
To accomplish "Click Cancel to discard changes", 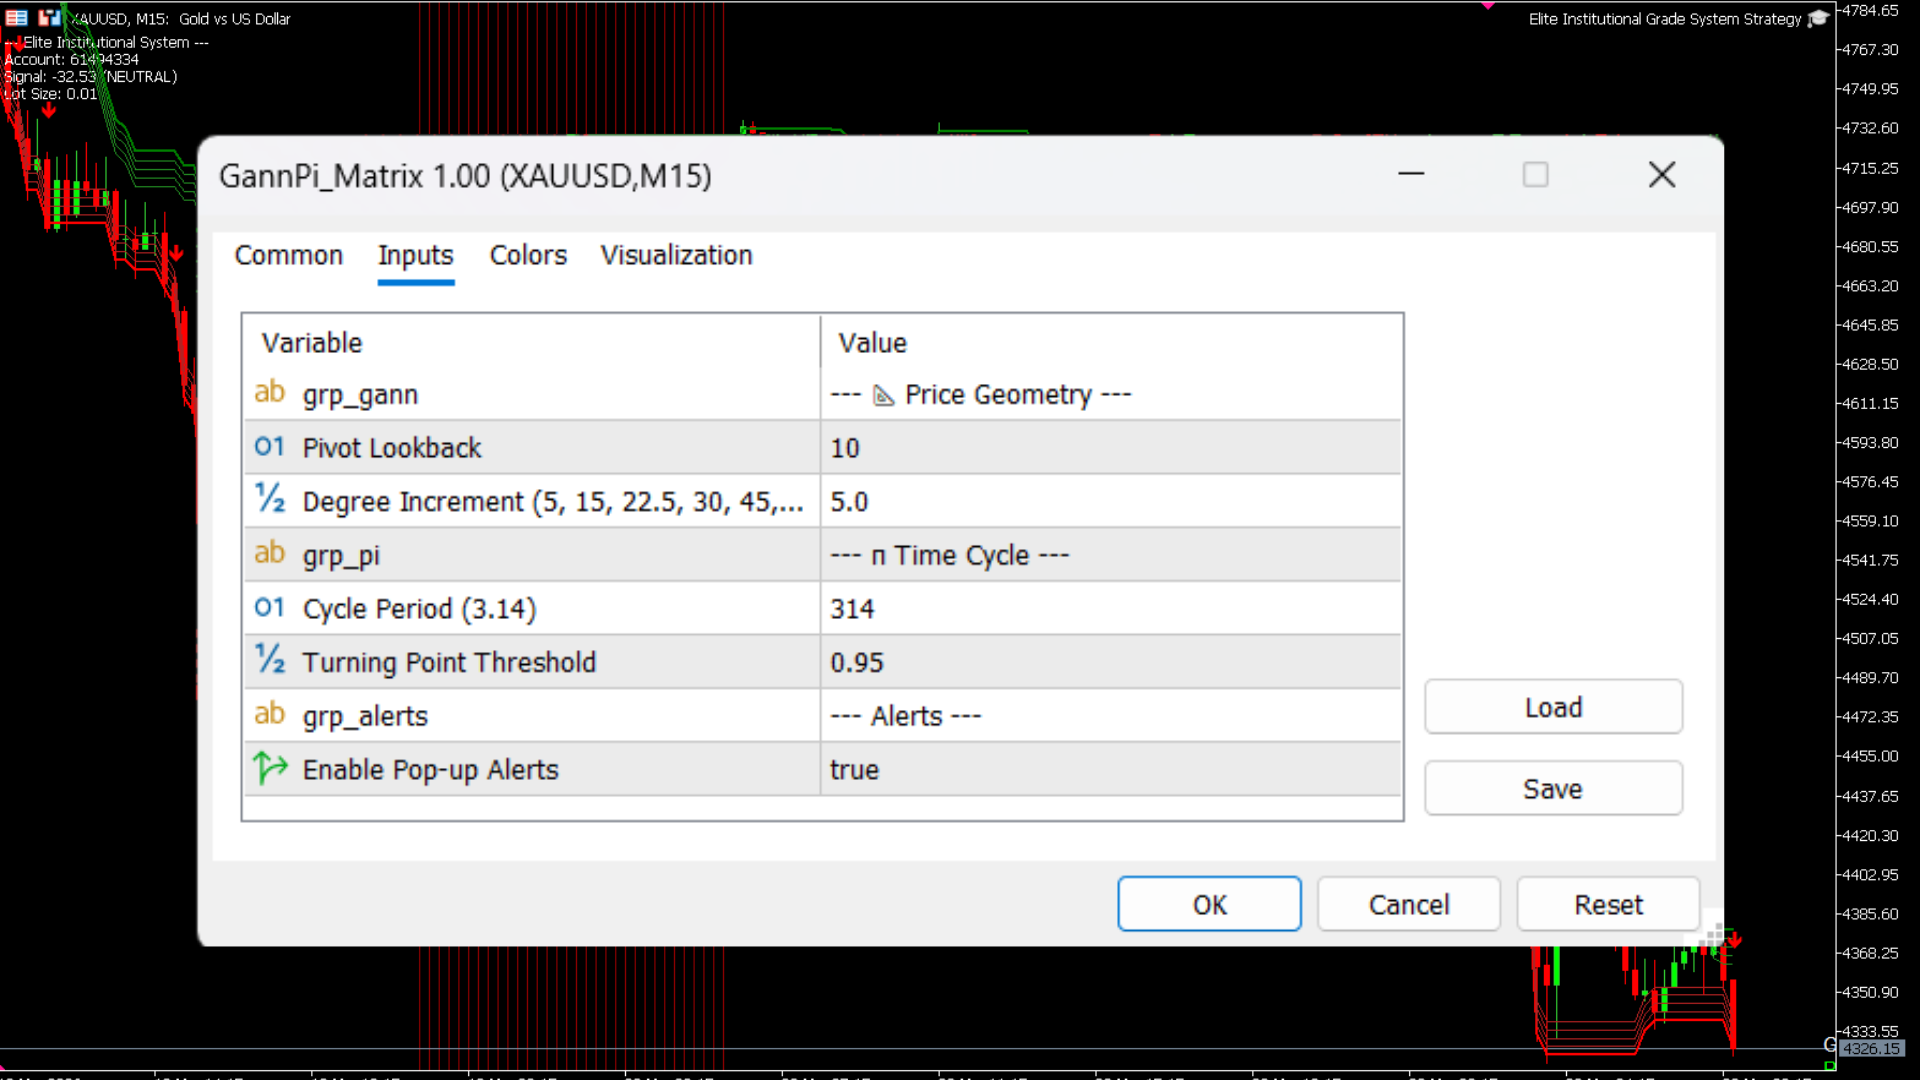I will [1408, 903].
